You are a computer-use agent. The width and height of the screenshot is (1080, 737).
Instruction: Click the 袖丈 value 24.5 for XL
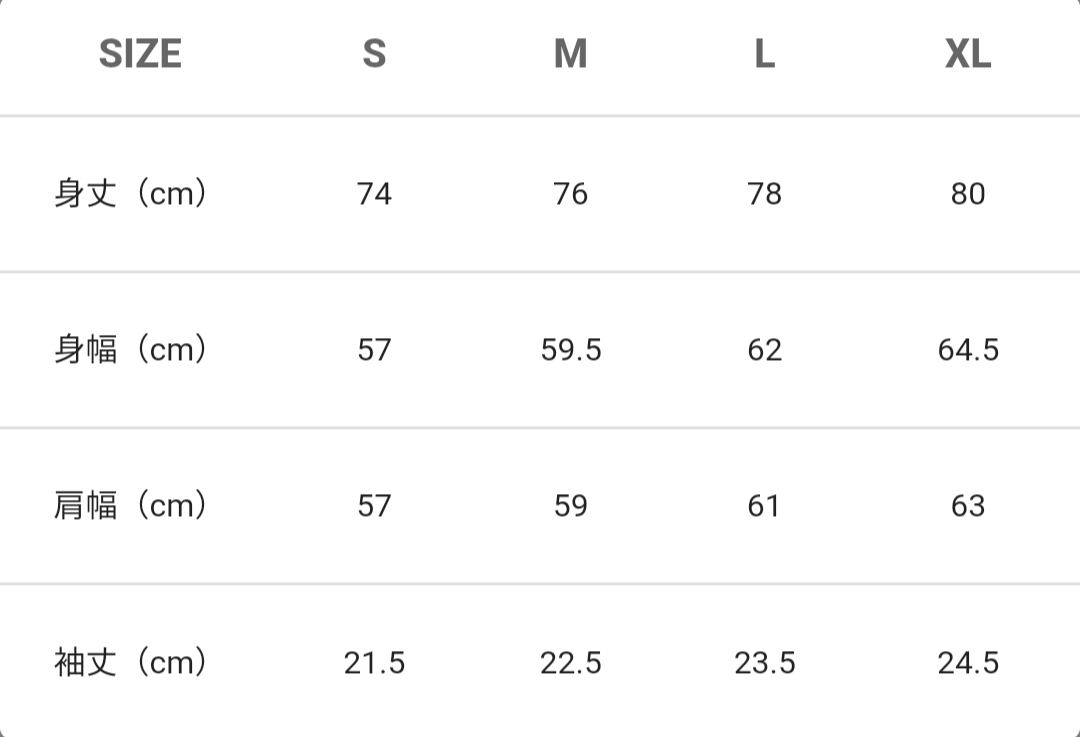pyautogui.click(x=968, y=663)
